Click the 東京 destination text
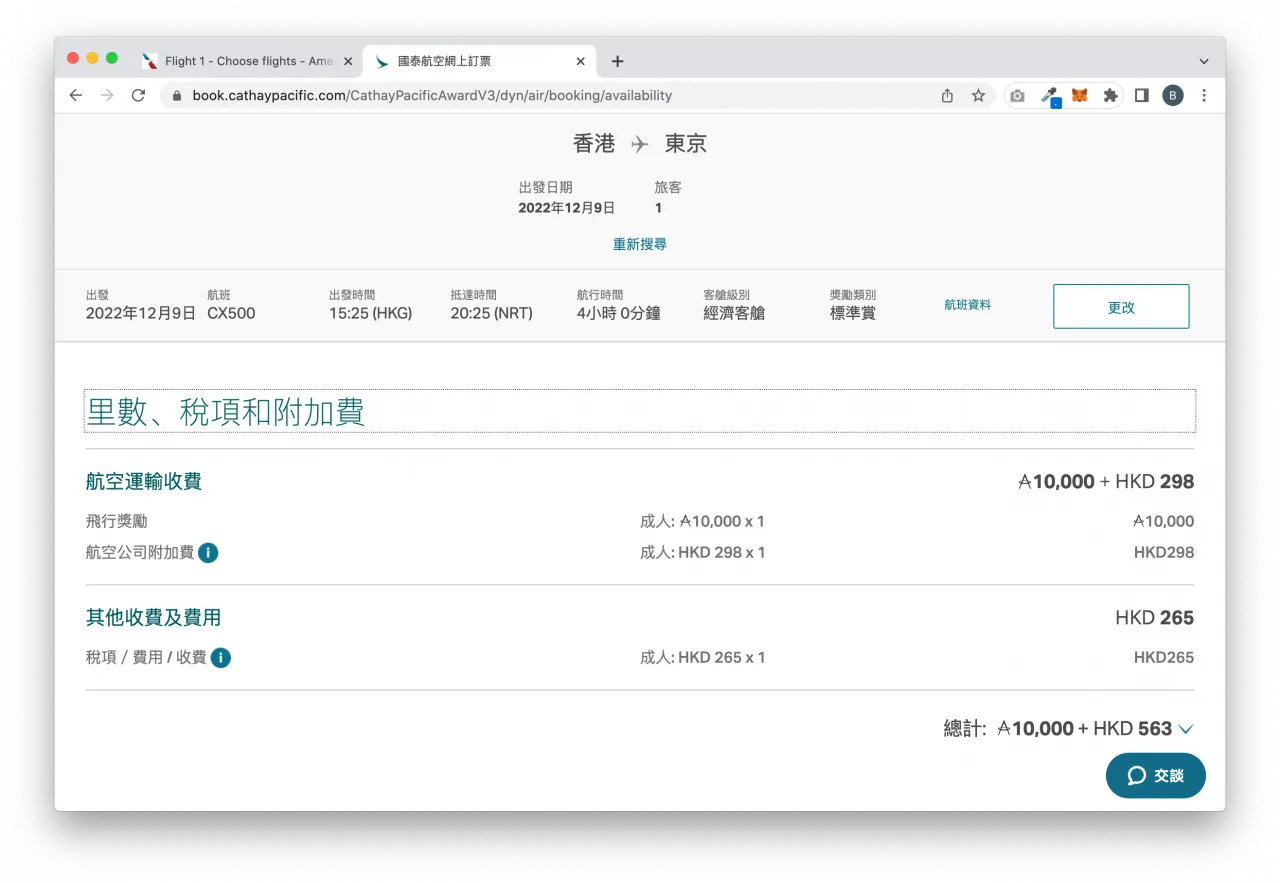 tap(686, 144)
